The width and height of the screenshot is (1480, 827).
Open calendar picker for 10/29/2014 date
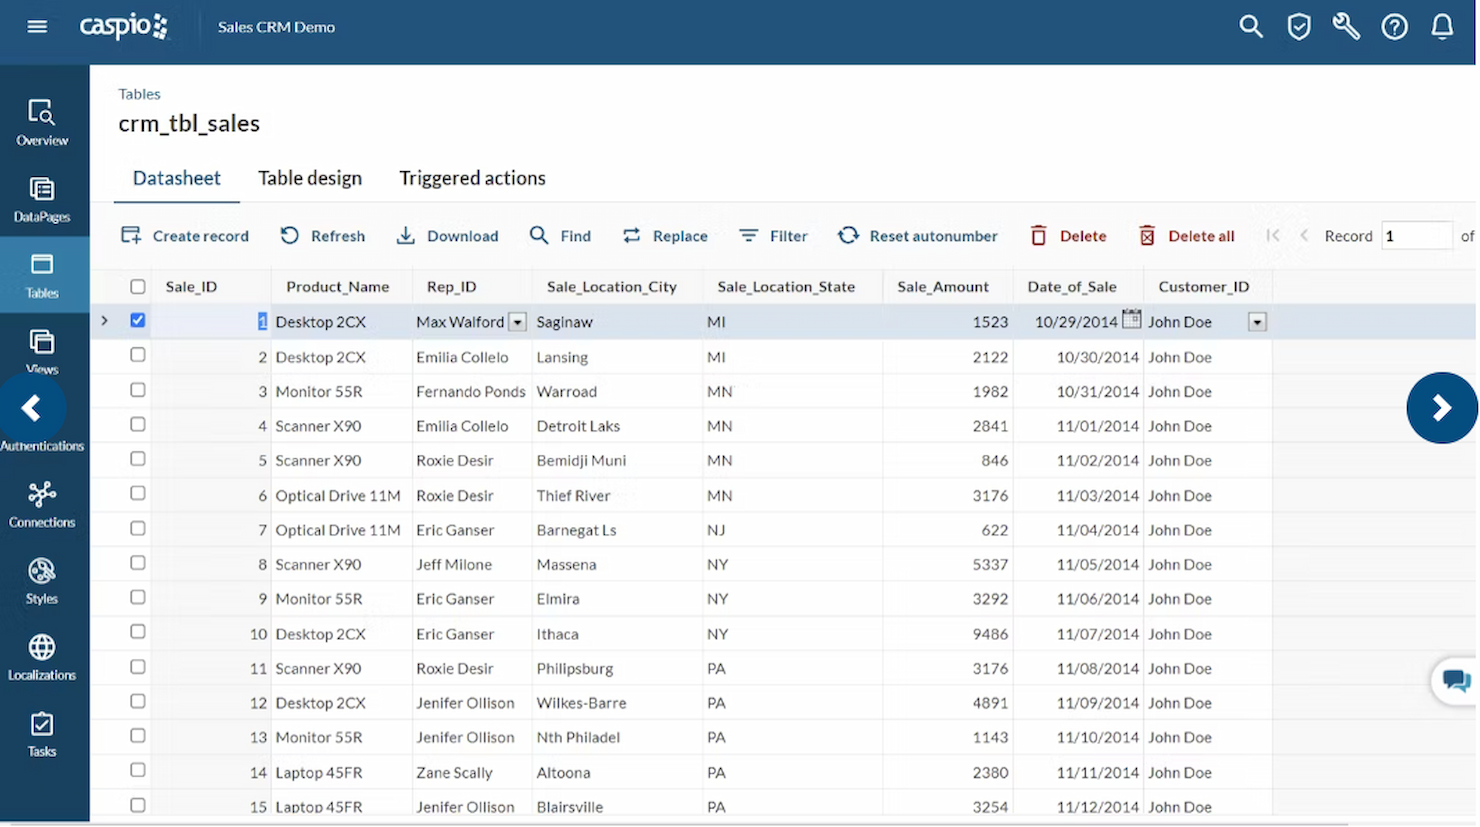1131,319
